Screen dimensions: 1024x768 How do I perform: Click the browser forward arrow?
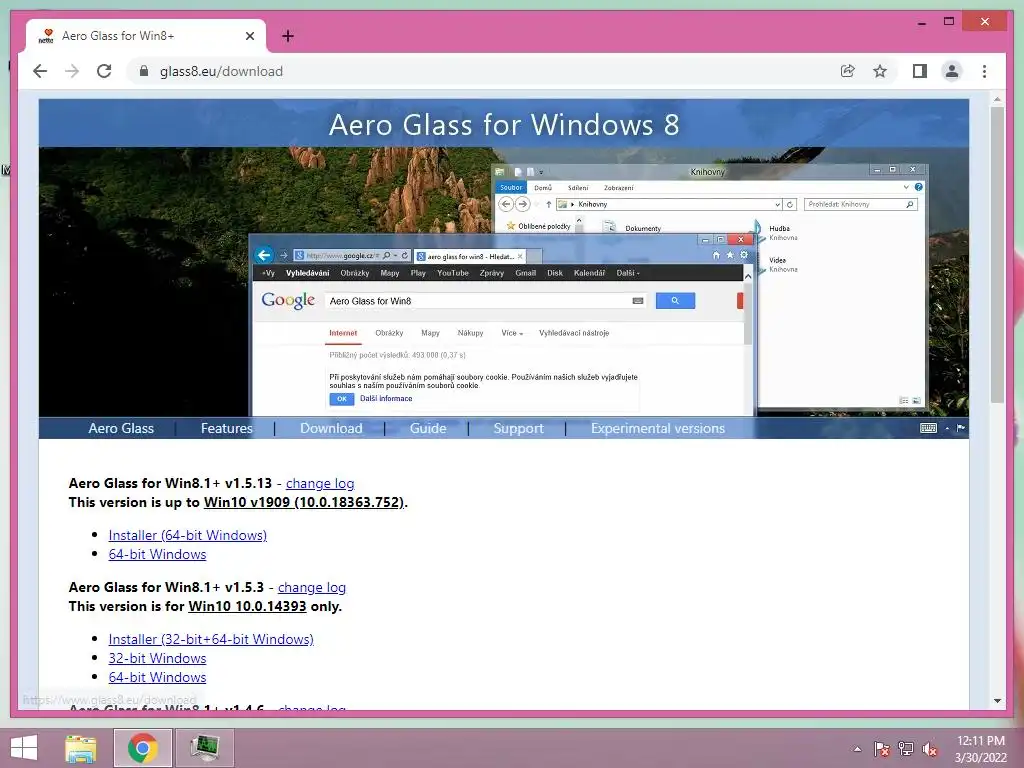point(72,71)
